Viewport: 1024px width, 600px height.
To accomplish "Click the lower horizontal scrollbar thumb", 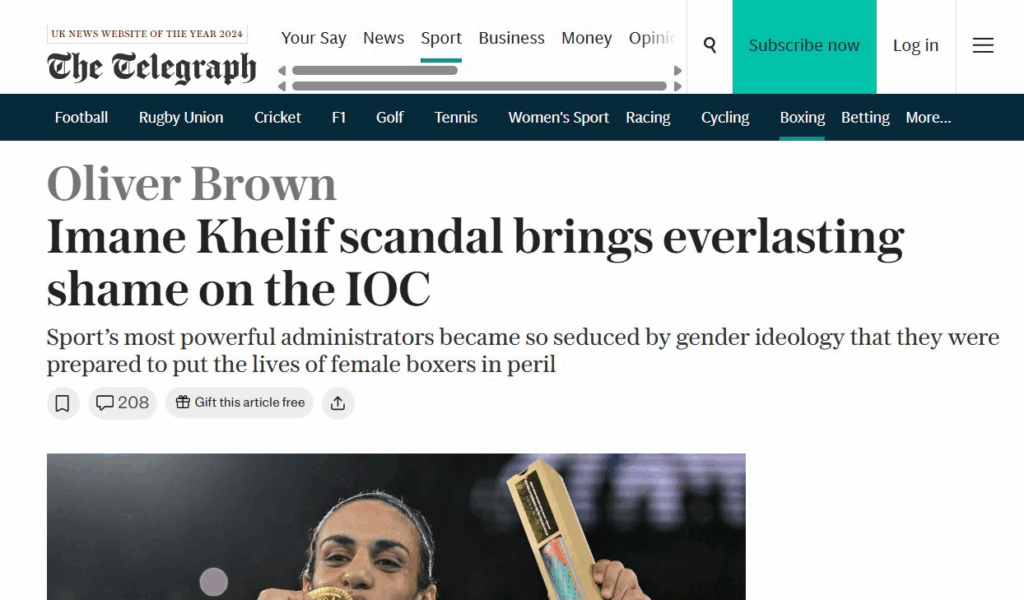I will pyautogui.click(x=479, y=86).
